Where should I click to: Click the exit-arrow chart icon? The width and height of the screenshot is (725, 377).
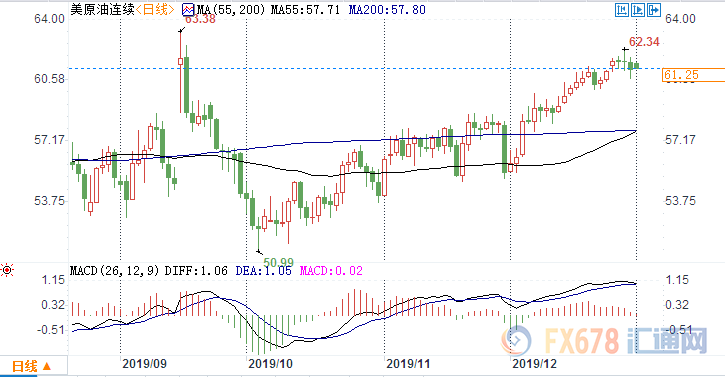point(653,10)
